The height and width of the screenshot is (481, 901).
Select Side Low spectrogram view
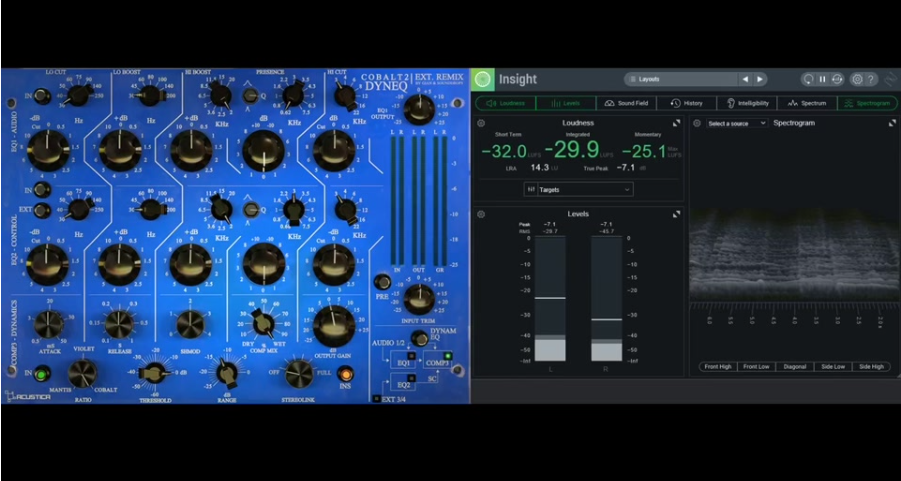[x=833, y=367]
